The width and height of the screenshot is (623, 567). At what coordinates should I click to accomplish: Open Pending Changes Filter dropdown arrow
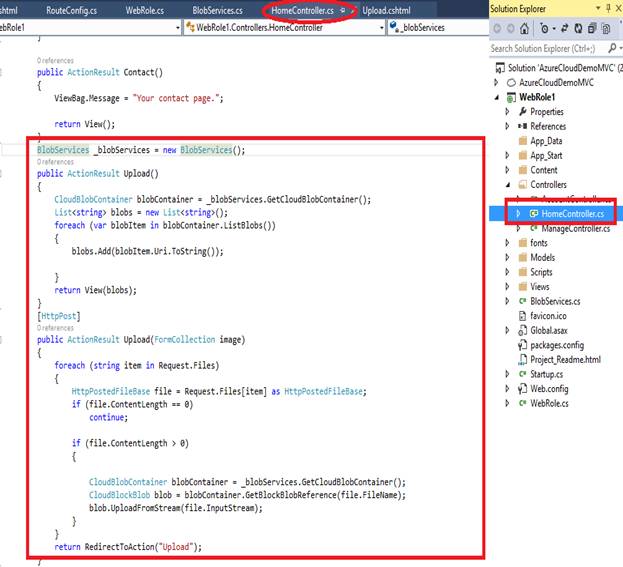tap(554, 29)
